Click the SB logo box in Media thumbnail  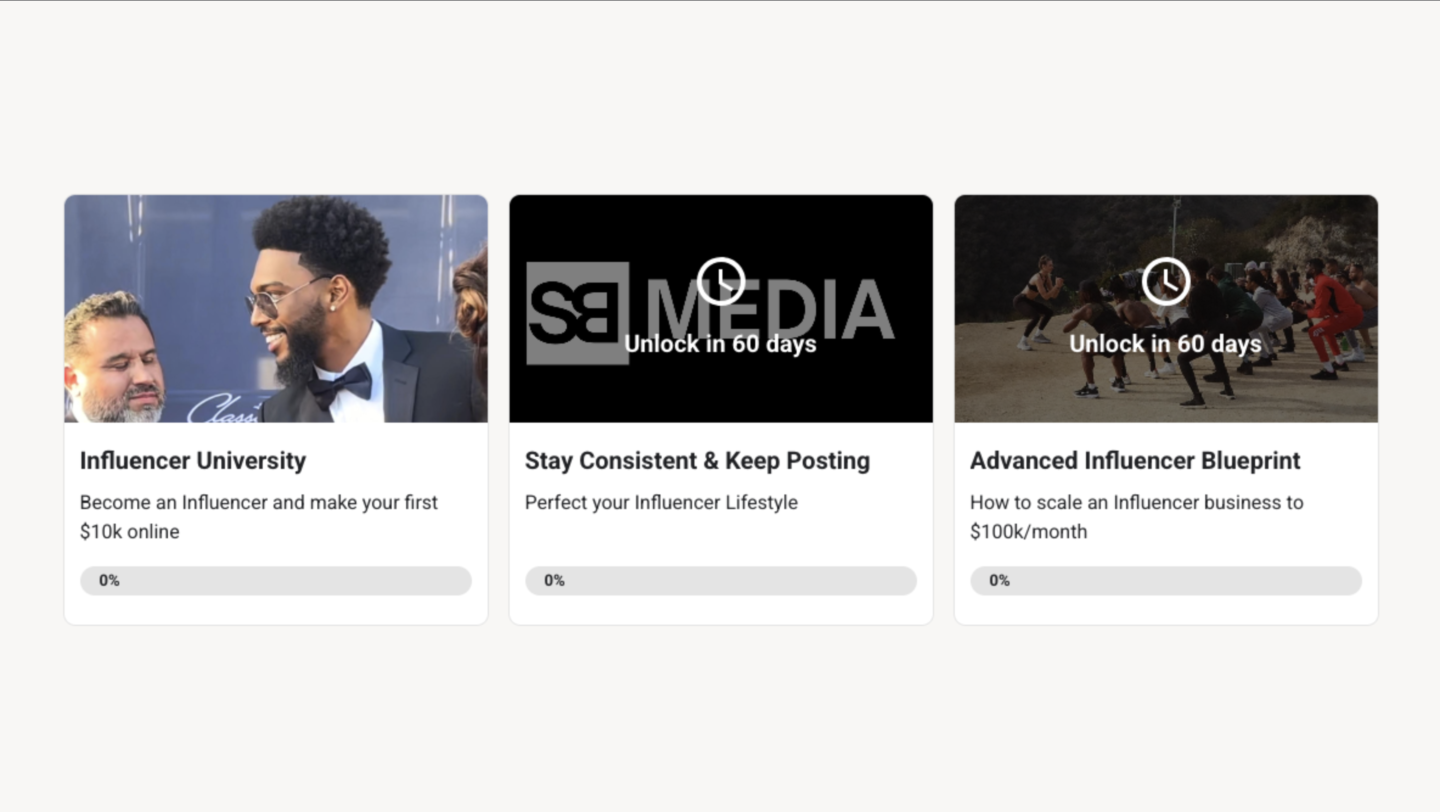tap(577, 312)
